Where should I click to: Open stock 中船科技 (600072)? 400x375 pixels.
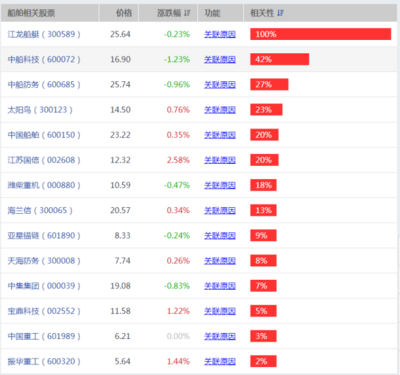pyautogui.click(x=44, y=59)
